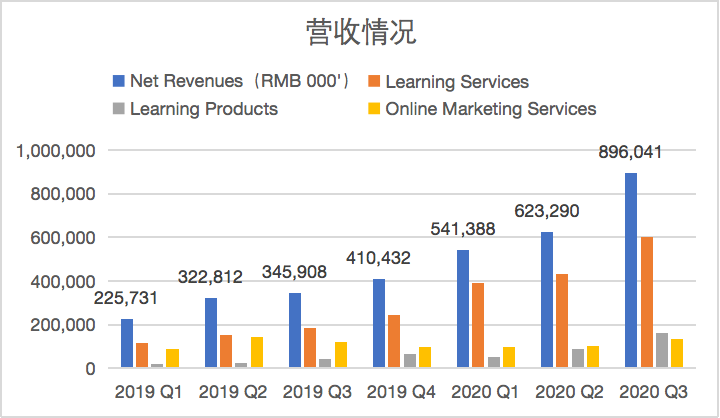The width and height of the screenshot is (720, 418).
Task: Click the orange Learning Services bar for 2020 Q3
Action: pyautogui.click(x=648, y=302)
